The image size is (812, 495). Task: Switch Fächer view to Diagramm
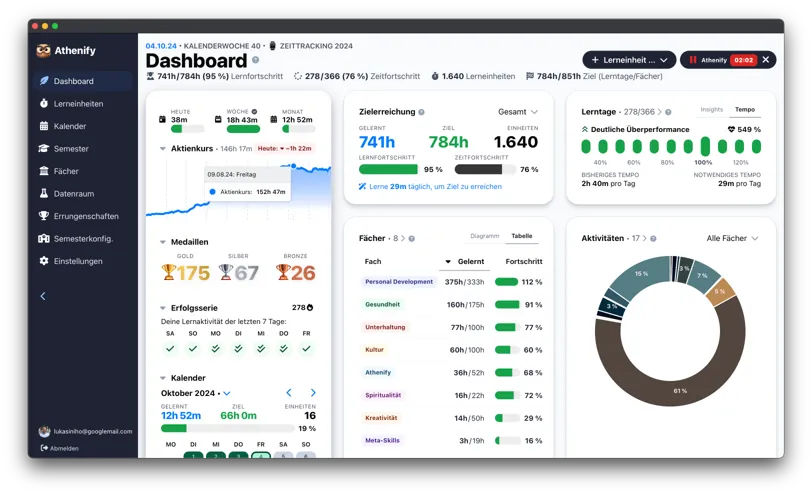coord(485,236)
